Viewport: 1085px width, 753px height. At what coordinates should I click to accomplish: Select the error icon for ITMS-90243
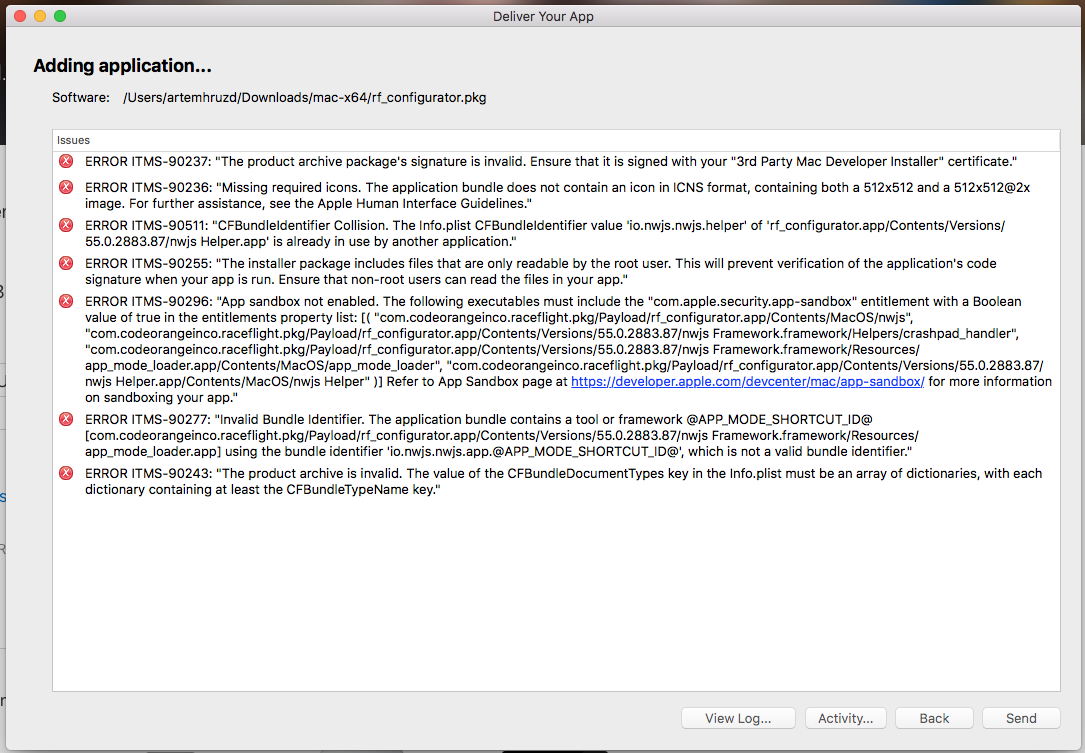point(66,473)
